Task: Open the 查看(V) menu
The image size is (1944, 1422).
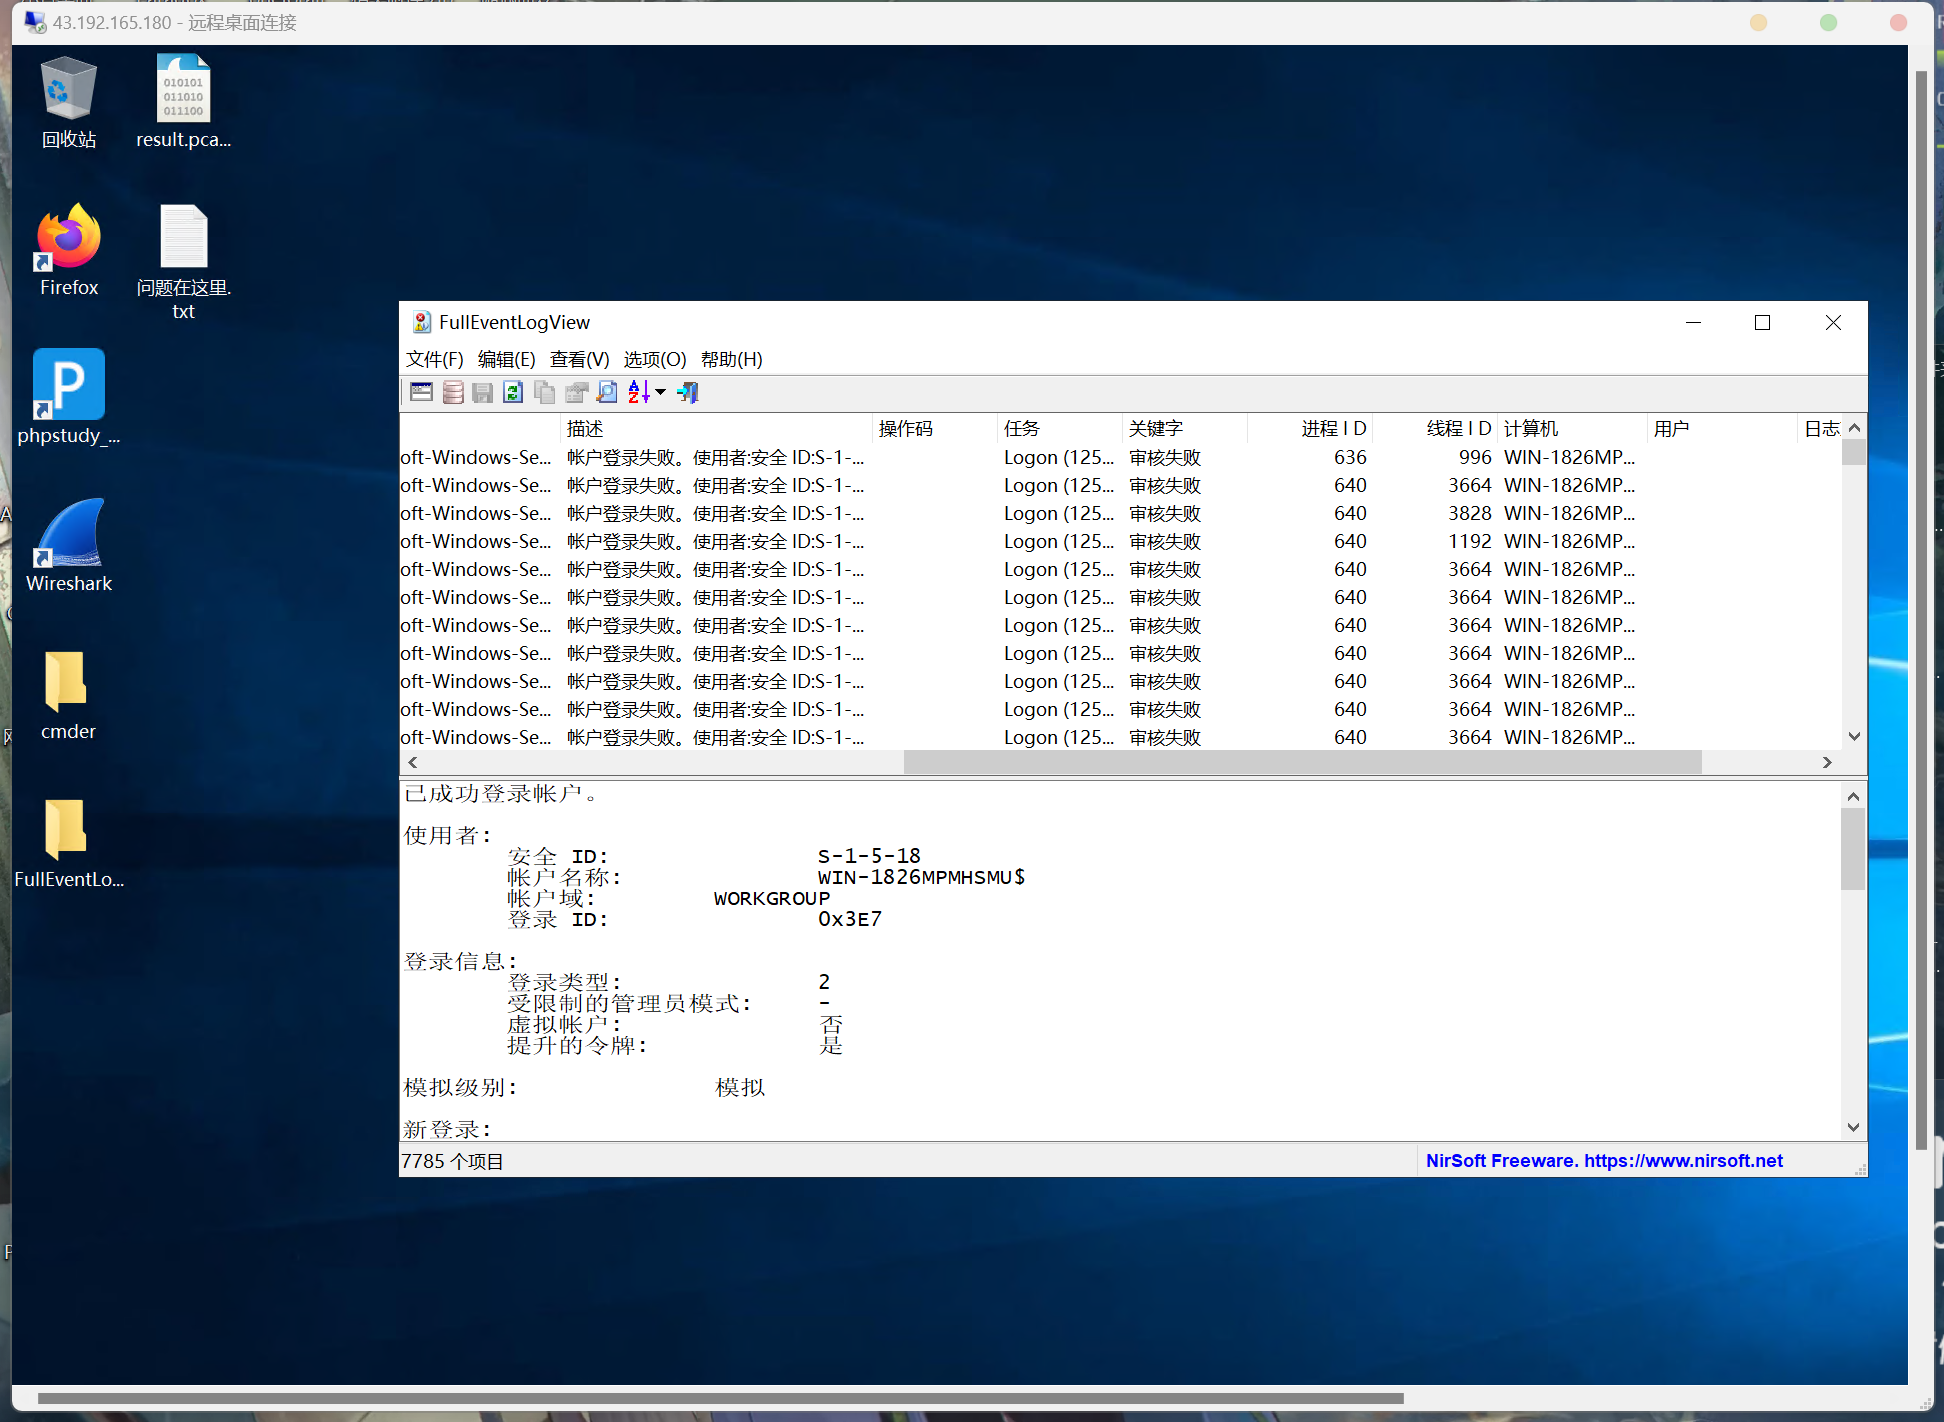Action: [579, 359]
